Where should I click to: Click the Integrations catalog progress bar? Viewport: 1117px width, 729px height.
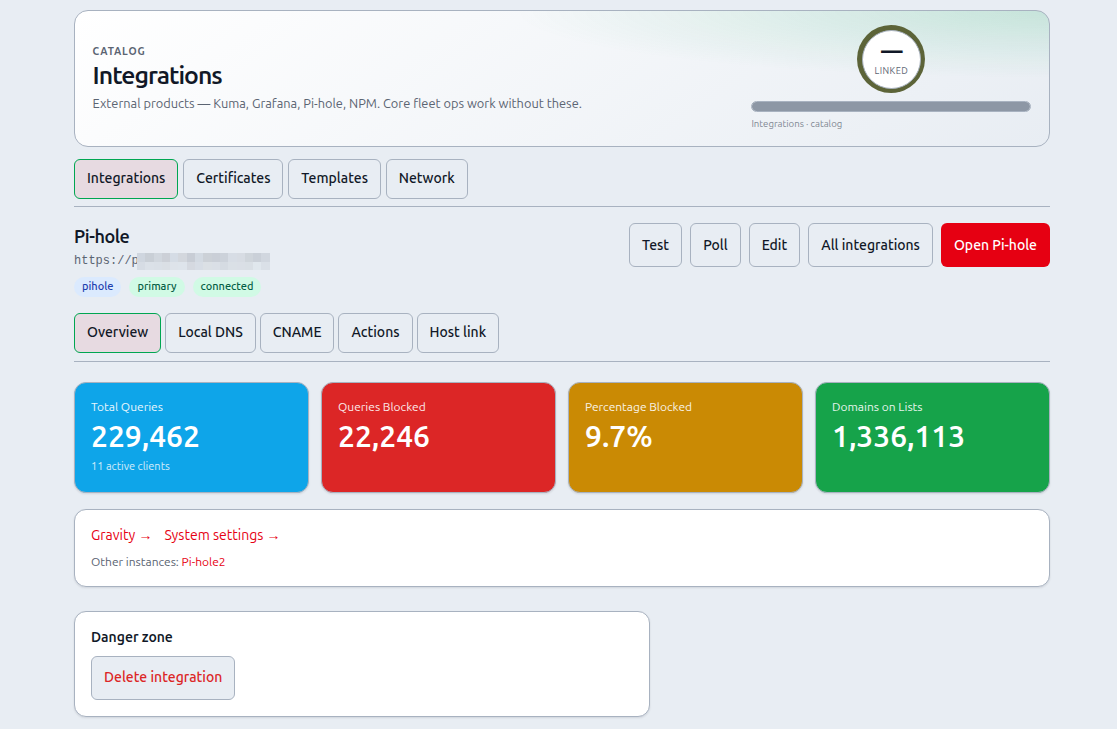[890, 107]
